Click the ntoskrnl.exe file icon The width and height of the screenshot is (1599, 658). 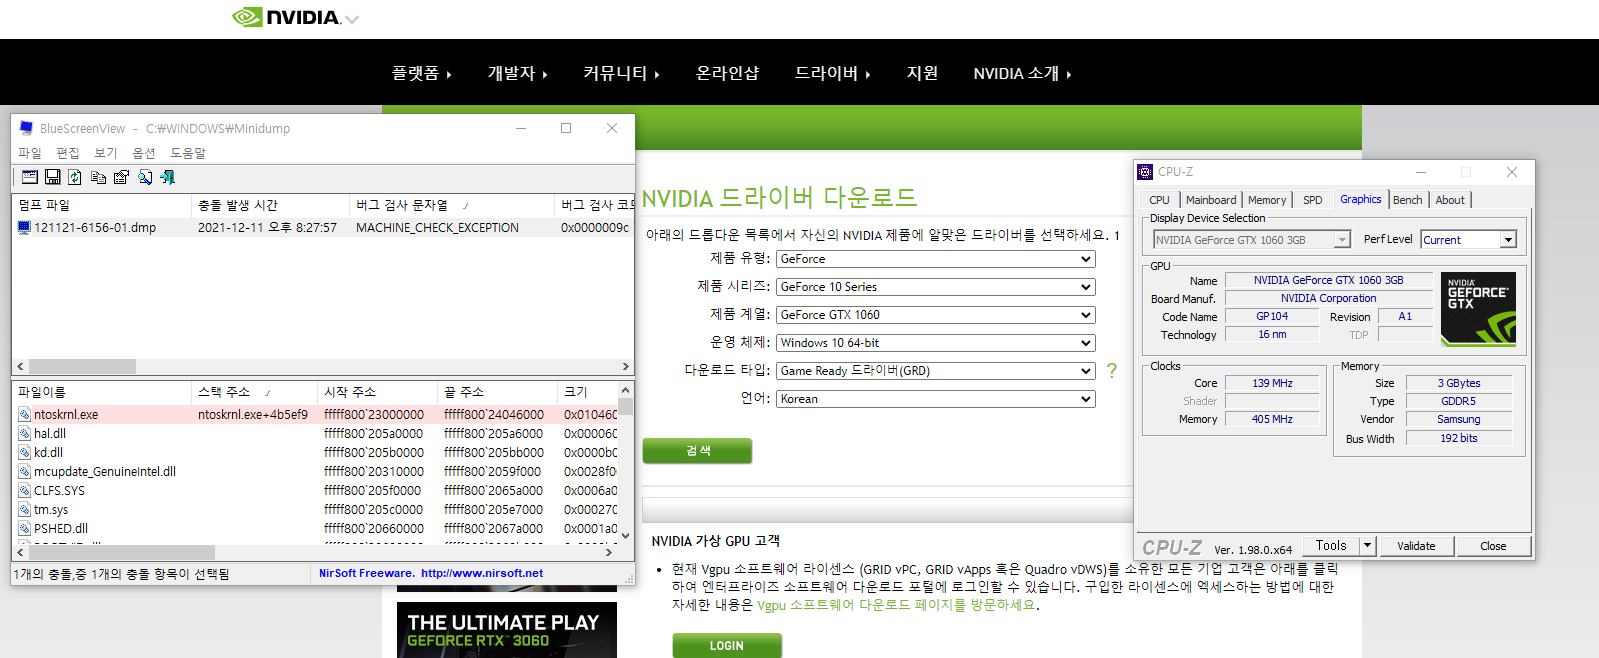[24, 414]
